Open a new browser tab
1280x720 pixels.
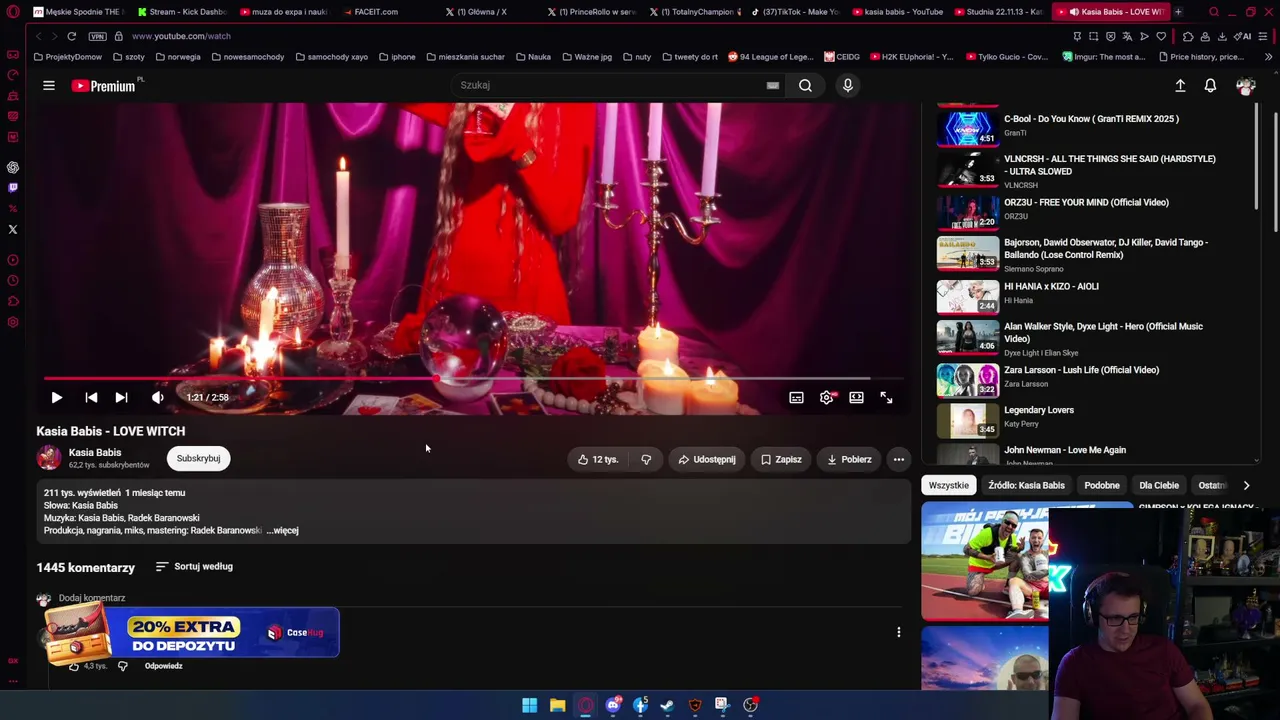1178,12
